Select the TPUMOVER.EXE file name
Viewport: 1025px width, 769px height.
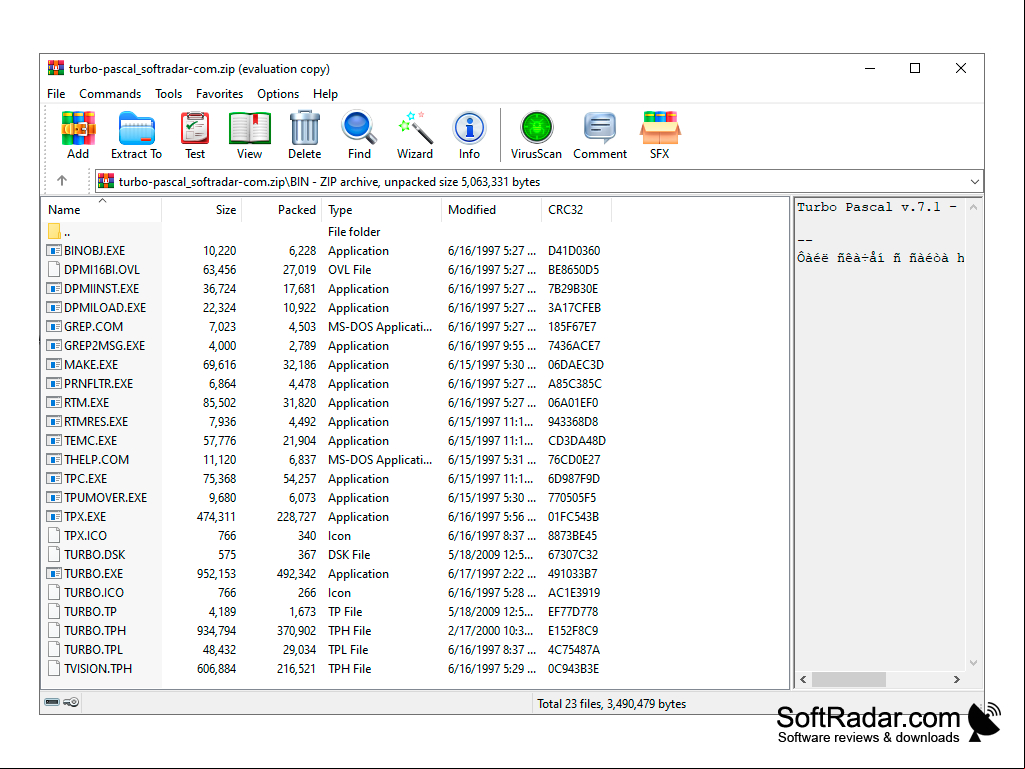tap(106, 497)
